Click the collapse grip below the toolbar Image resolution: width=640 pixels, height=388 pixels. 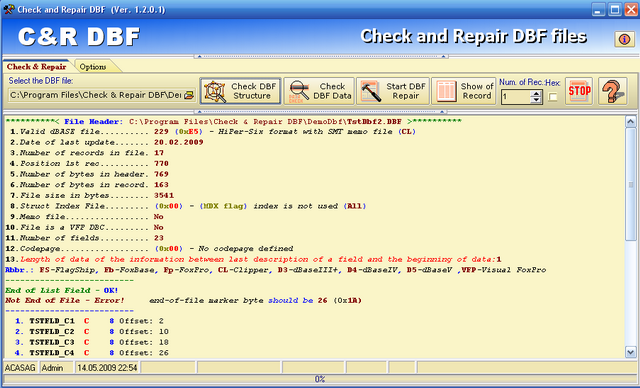[321, 111]
